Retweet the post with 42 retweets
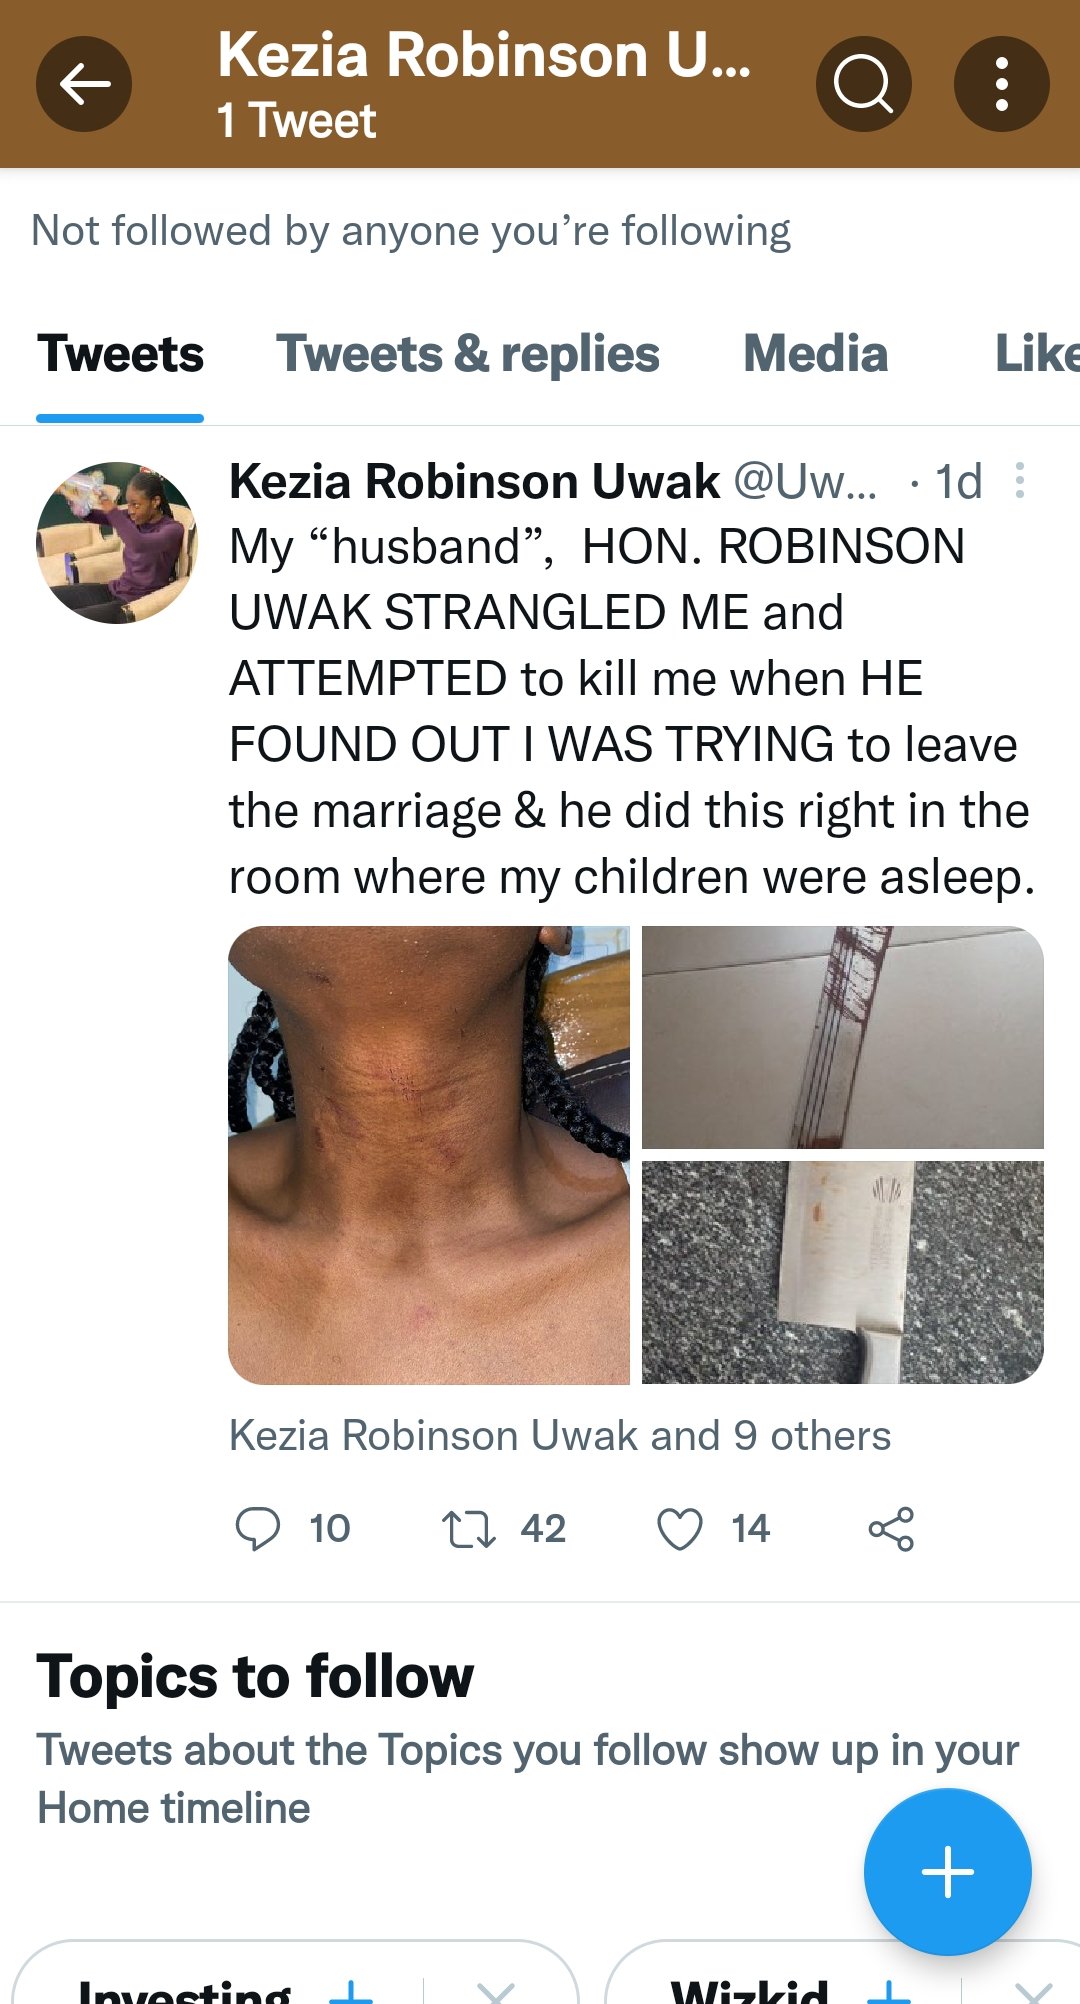 469,1529
